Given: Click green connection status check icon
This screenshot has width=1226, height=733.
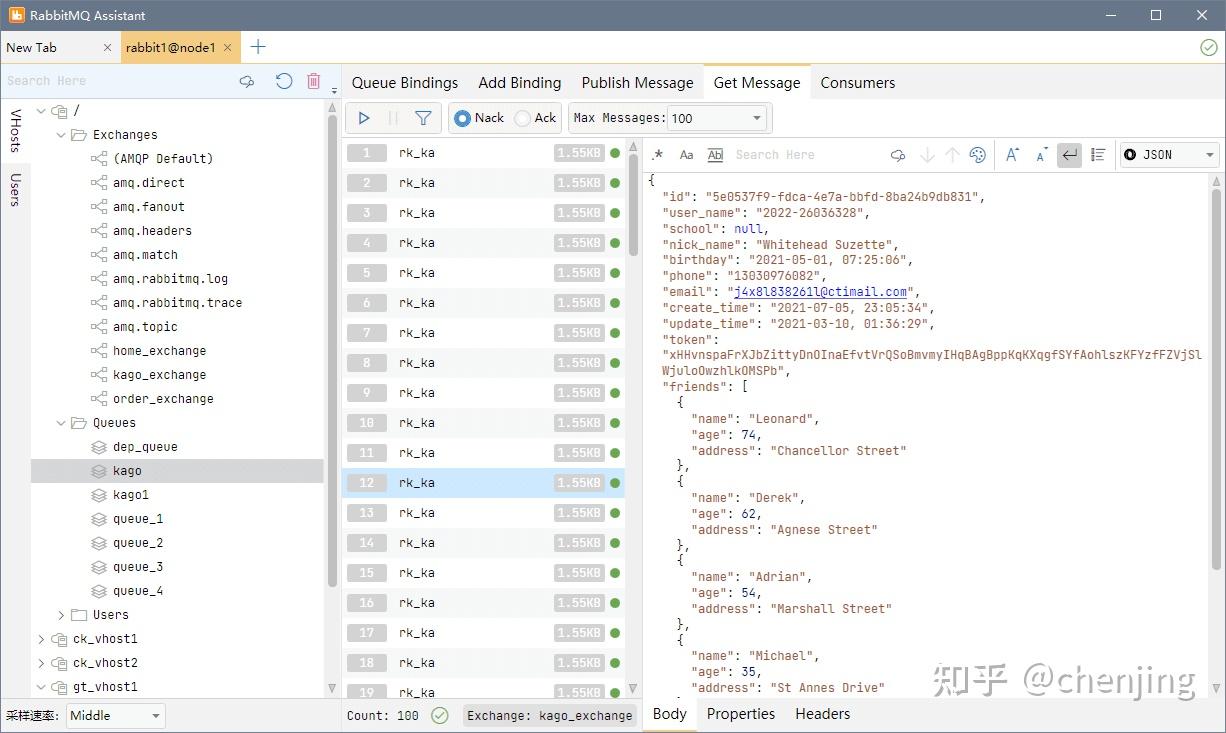Looking at the screenshot, I should pos(1208,47).
